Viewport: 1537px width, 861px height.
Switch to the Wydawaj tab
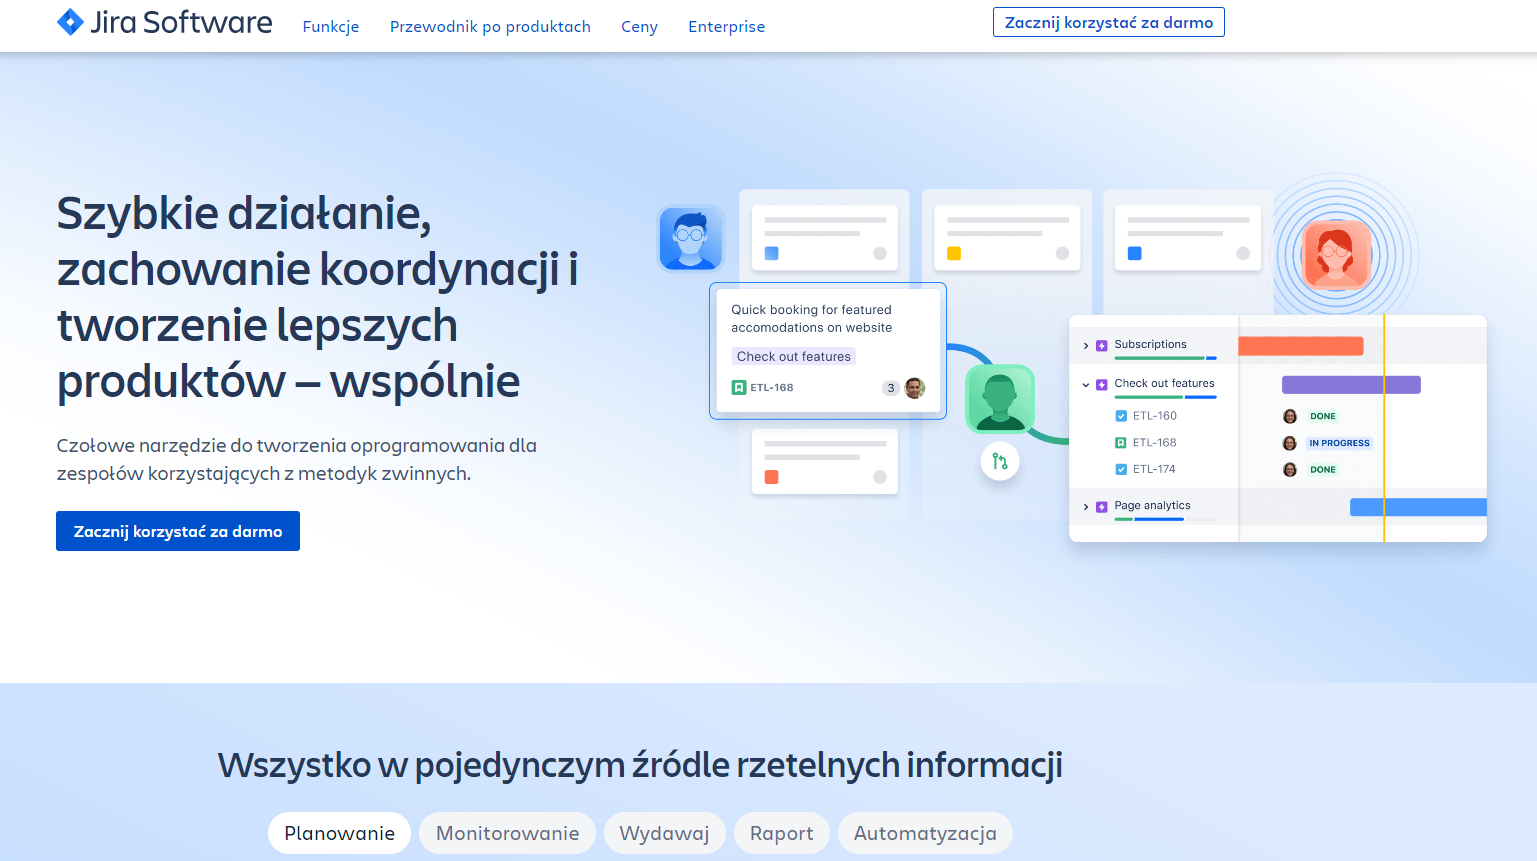tap(664, 833)
